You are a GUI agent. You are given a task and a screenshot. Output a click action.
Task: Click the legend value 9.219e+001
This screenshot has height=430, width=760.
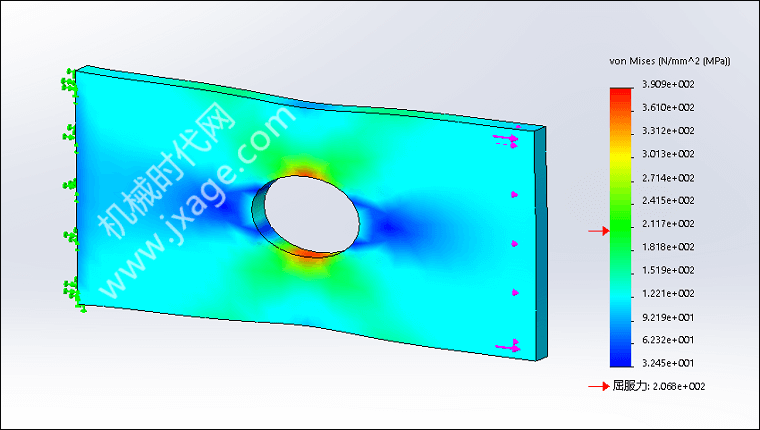[x=668, y=318]
